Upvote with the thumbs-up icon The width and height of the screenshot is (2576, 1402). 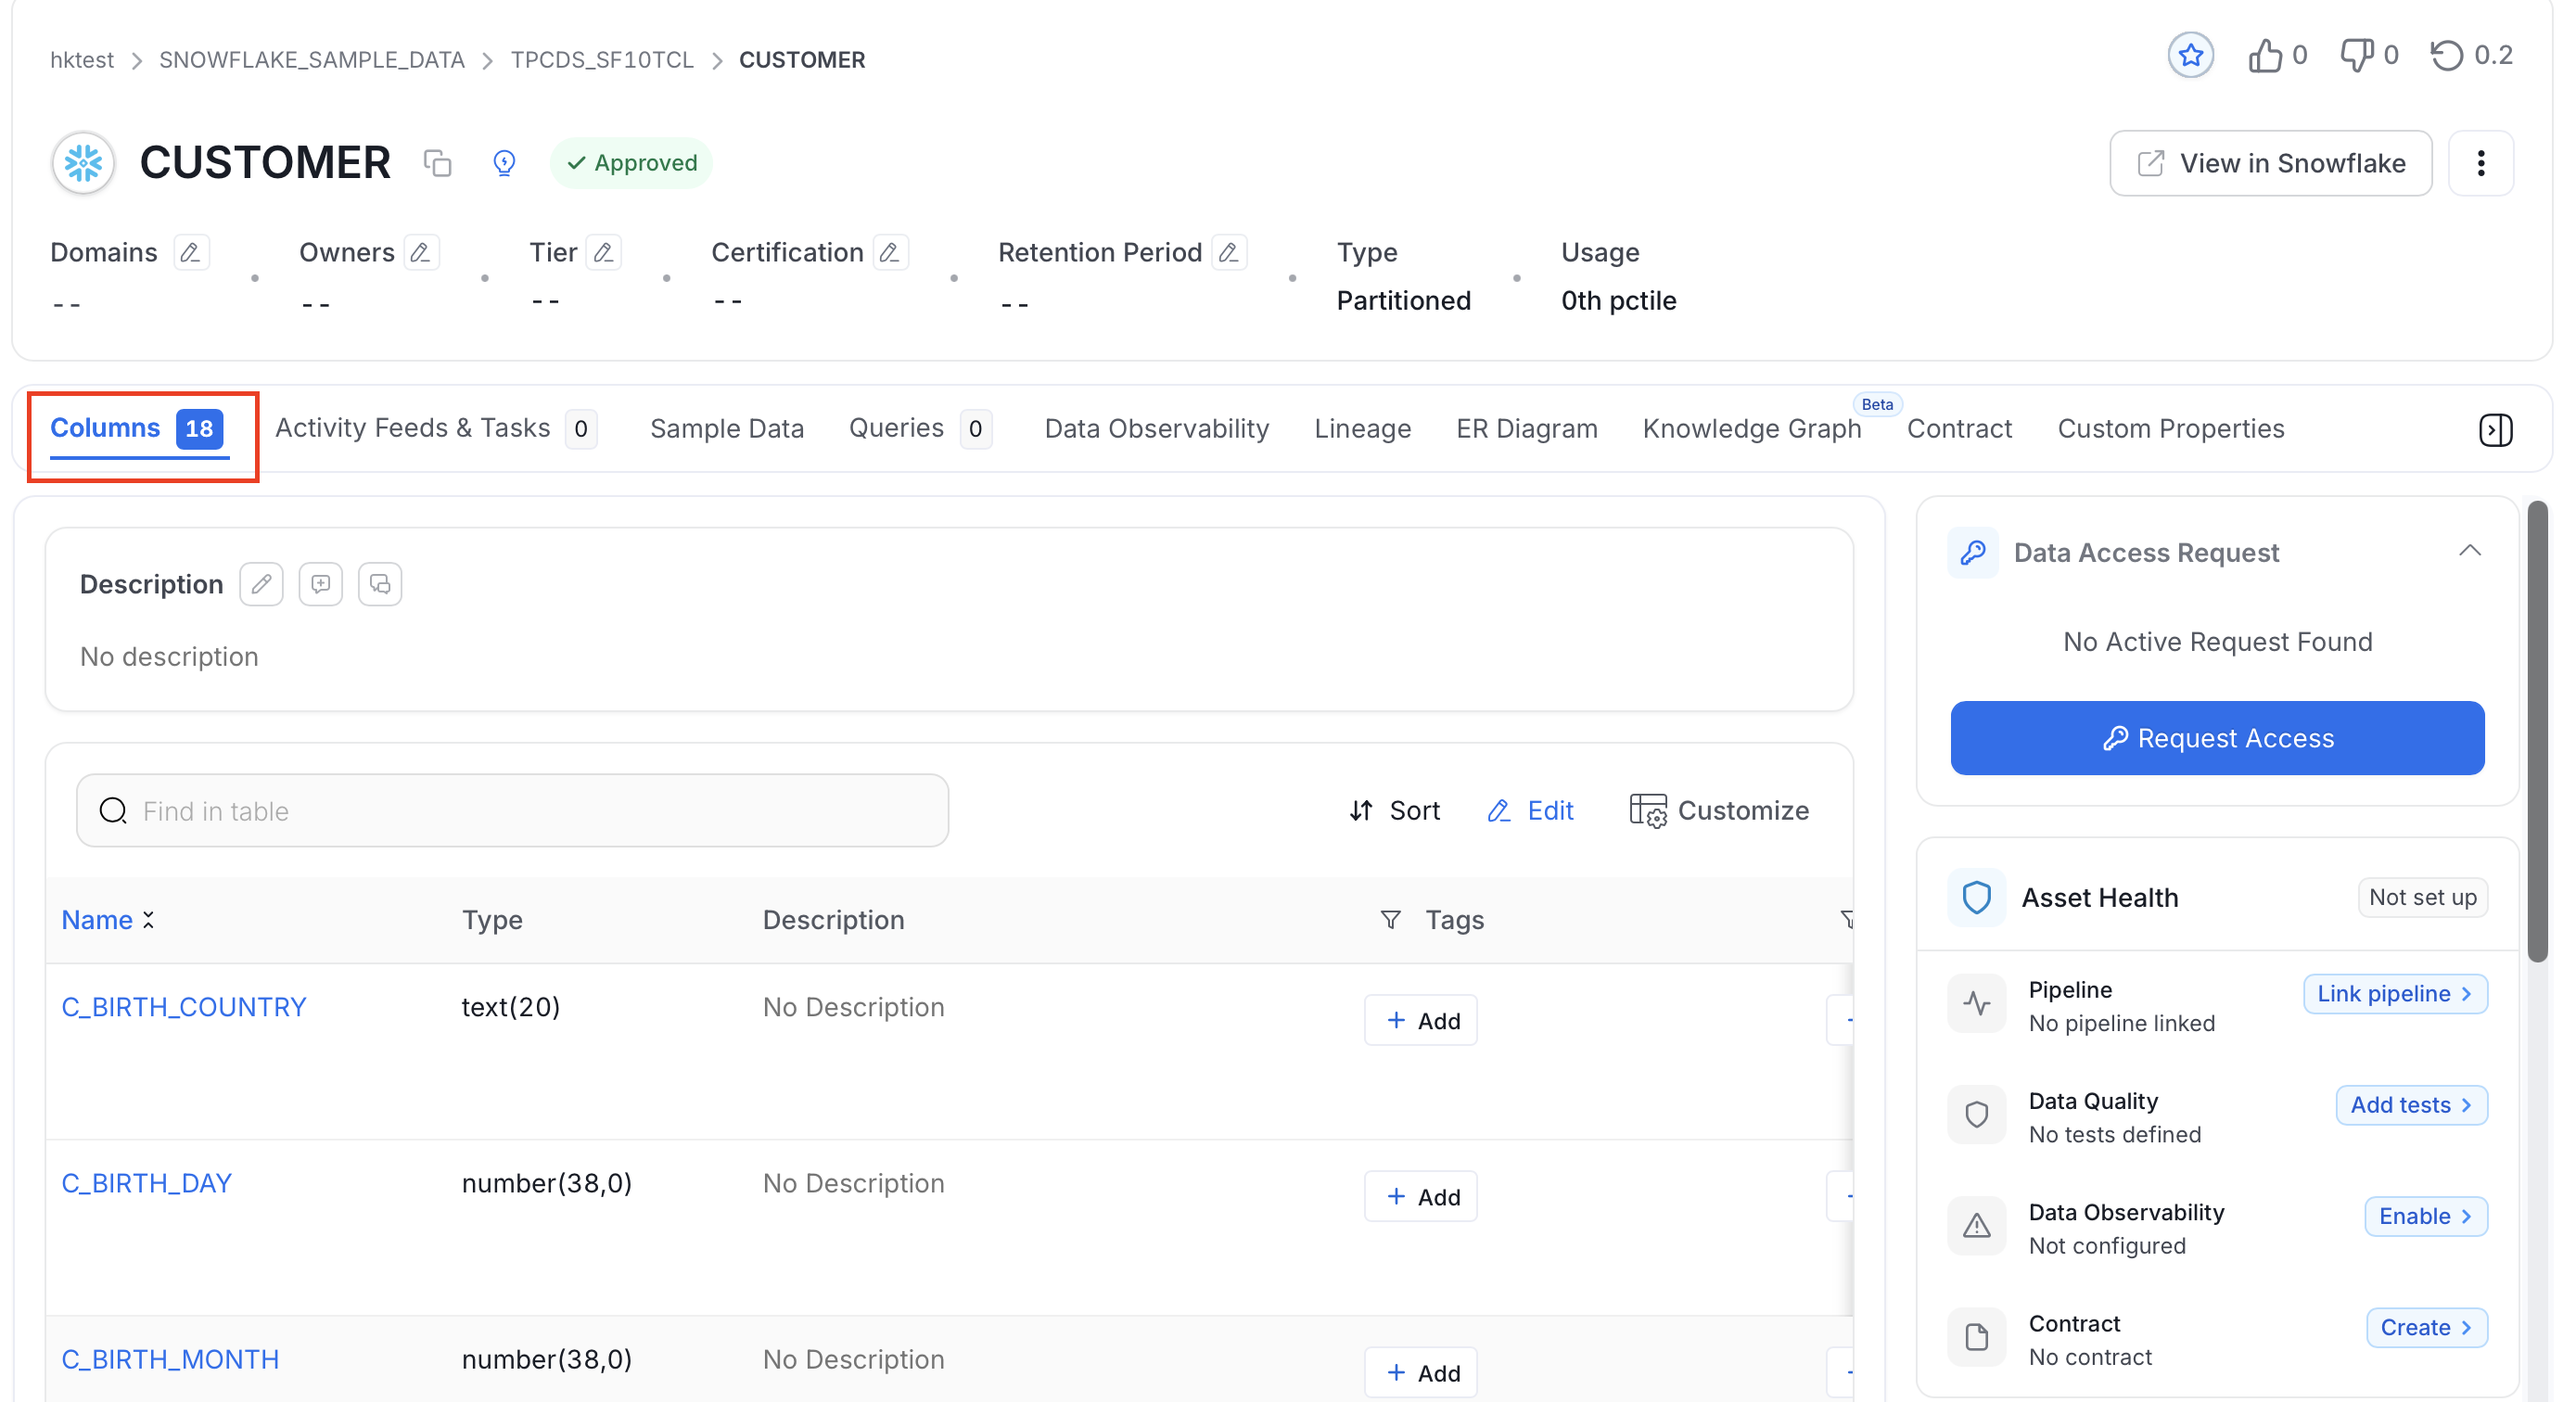pyautogui.click(x=2264, y=56)
